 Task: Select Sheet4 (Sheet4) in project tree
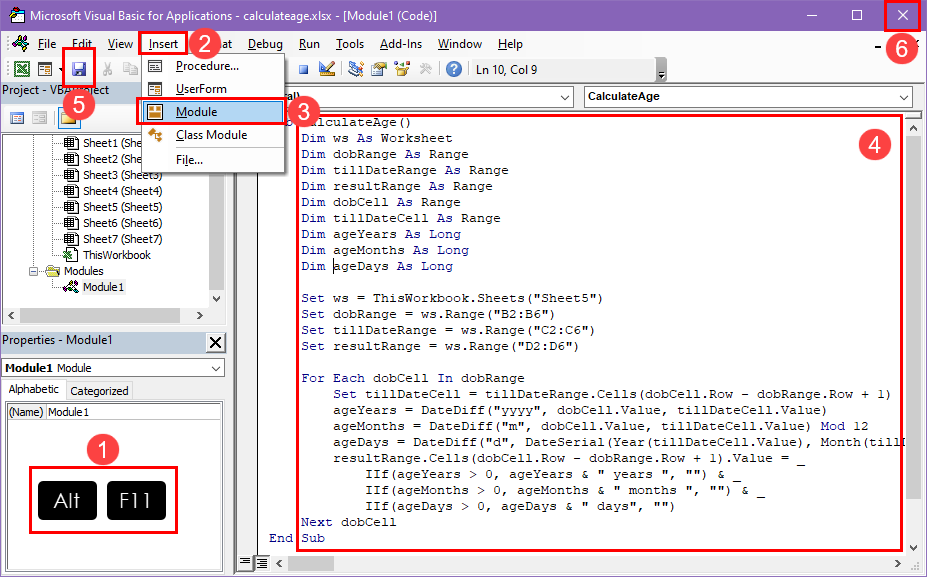pos(122,191)
